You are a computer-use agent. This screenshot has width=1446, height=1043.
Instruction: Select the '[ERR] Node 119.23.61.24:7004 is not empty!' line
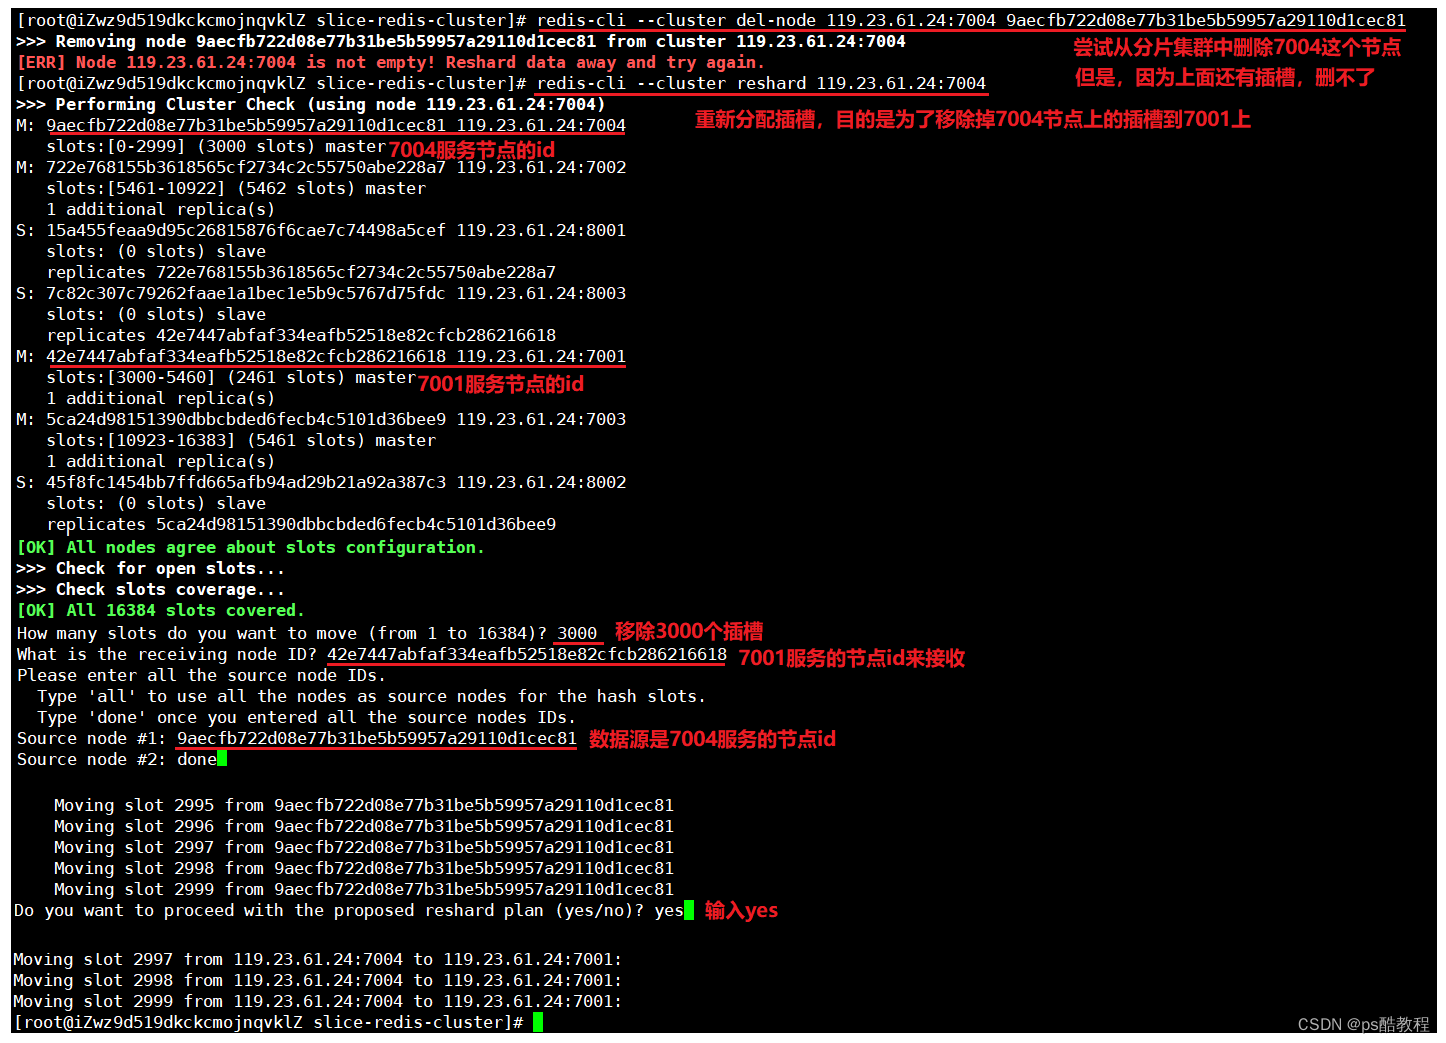(x=390, y=62)
